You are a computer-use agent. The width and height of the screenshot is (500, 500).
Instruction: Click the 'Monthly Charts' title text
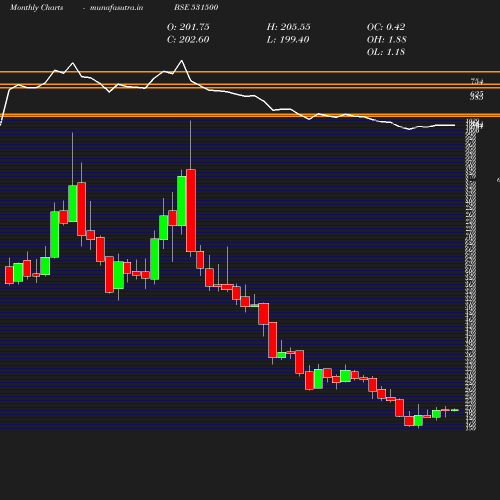click(37, 7)
